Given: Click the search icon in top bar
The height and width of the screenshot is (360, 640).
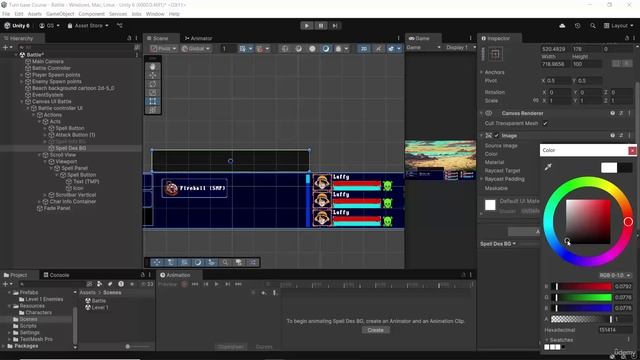Looking at the screenshot, I should coord(593,26).
